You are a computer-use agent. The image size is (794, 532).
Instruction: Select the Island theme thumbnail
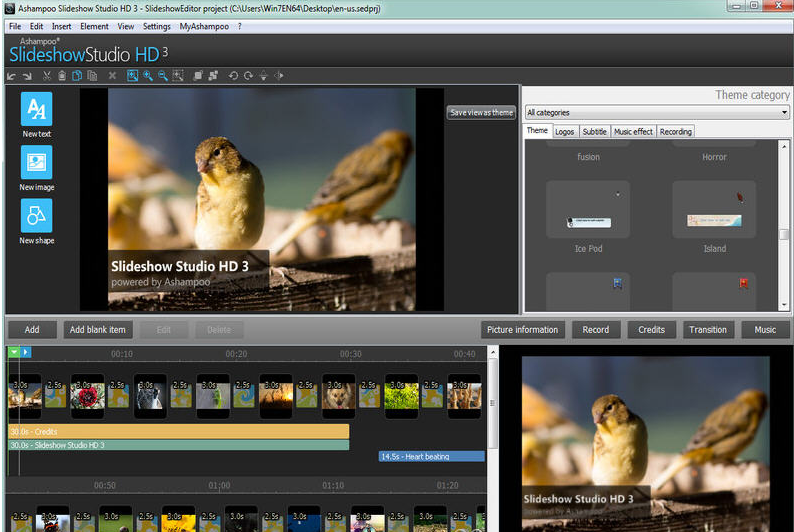pyautogui.click(x=714, y=210)
